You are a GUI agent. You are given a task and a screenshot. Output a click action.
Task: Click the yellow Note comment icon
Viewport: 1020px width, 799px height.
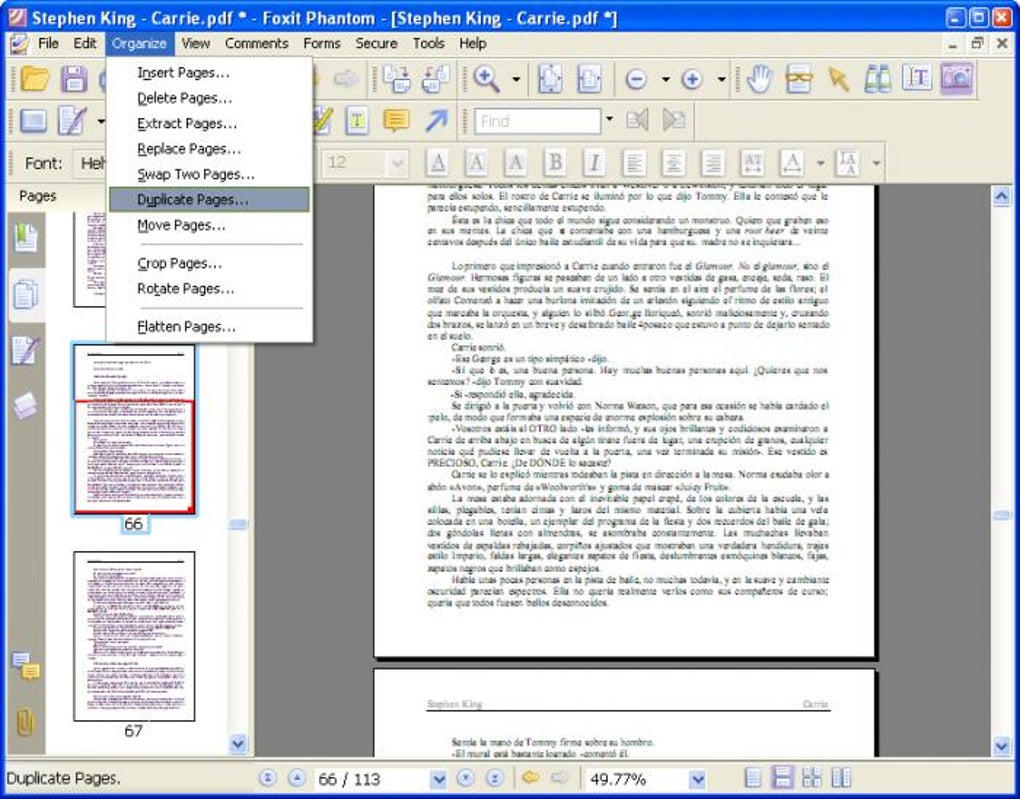click(396, 120)
